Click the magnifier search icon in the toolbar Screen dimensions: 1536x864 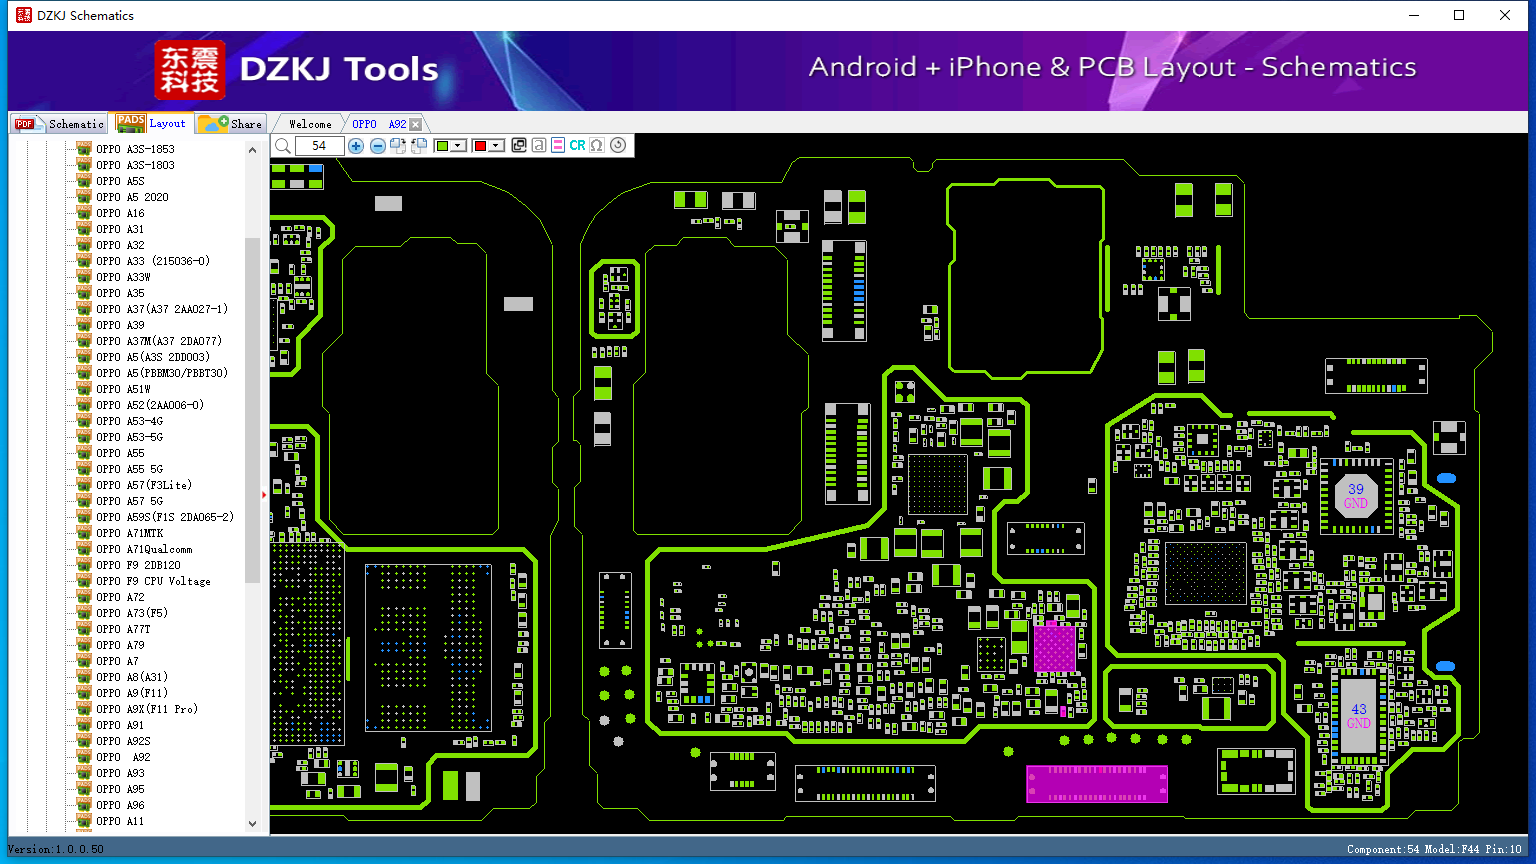pyautogui.click(x=283, y=146)
